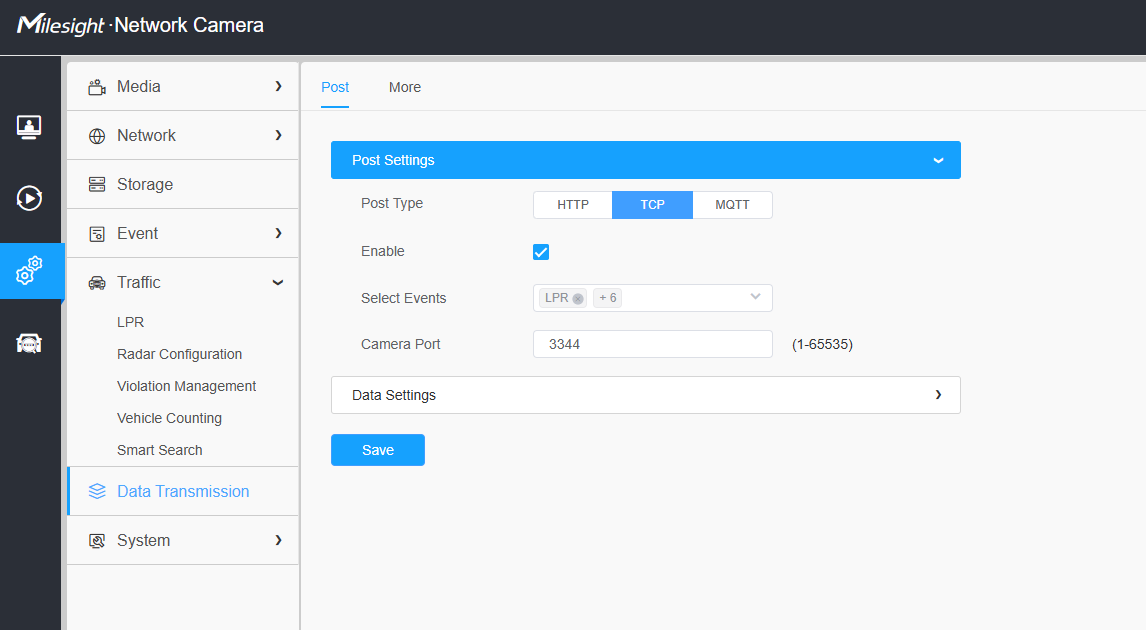Open the System menu

coord(183,540)
